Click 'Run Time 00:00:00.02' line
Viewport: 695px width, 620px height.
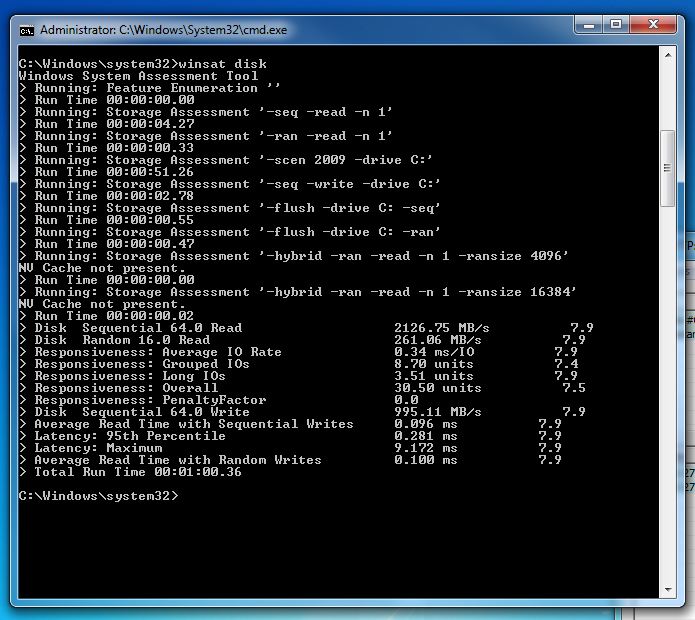[107, 316]
